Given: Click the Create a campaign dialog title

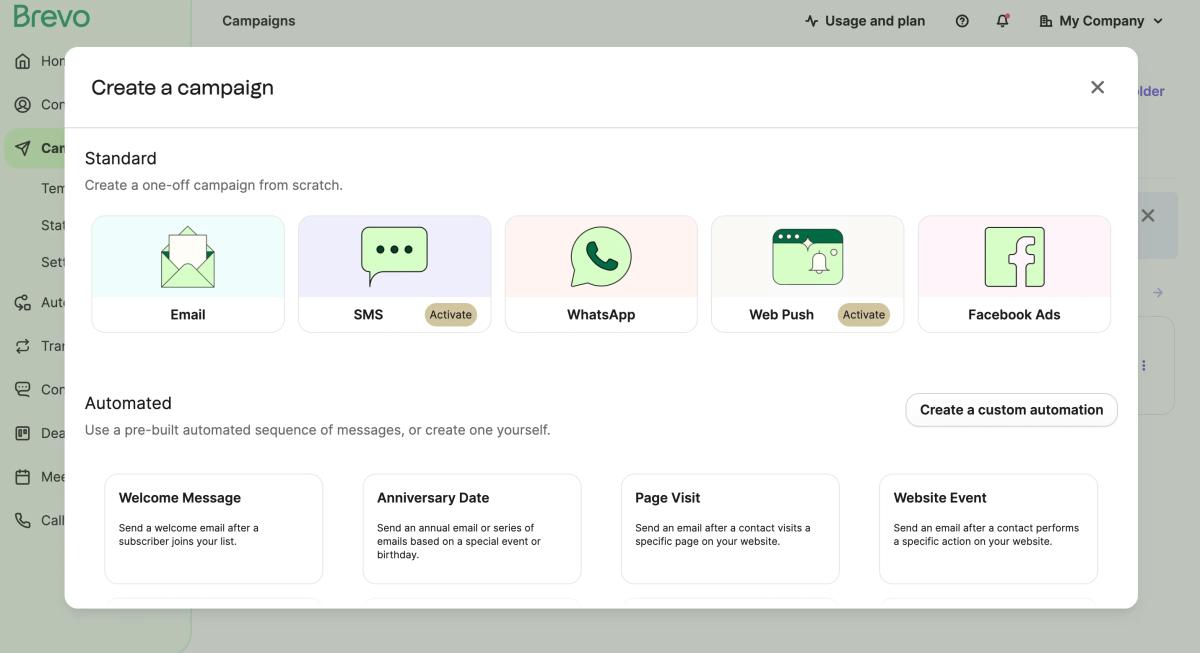Looking at the screenshot, I should coord(182,87).
